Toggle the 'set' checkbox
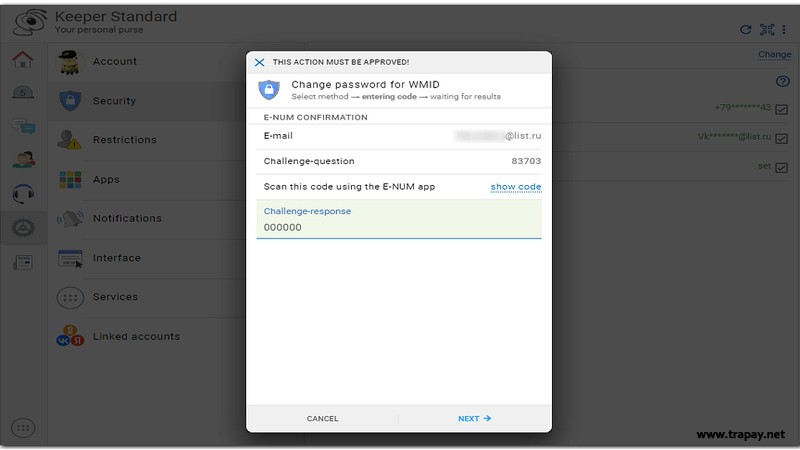This screenshot has width=800, height=450. tap(782, 168)
